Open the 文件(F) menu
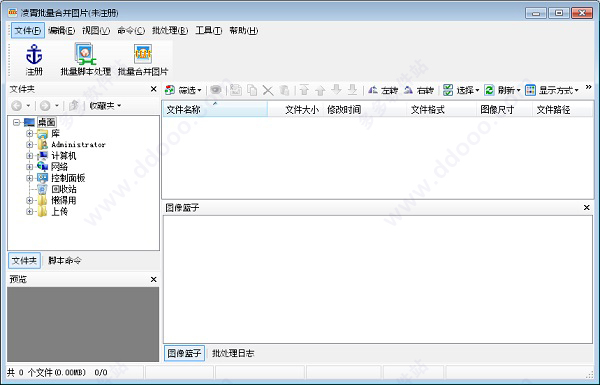 click(28, 31)
